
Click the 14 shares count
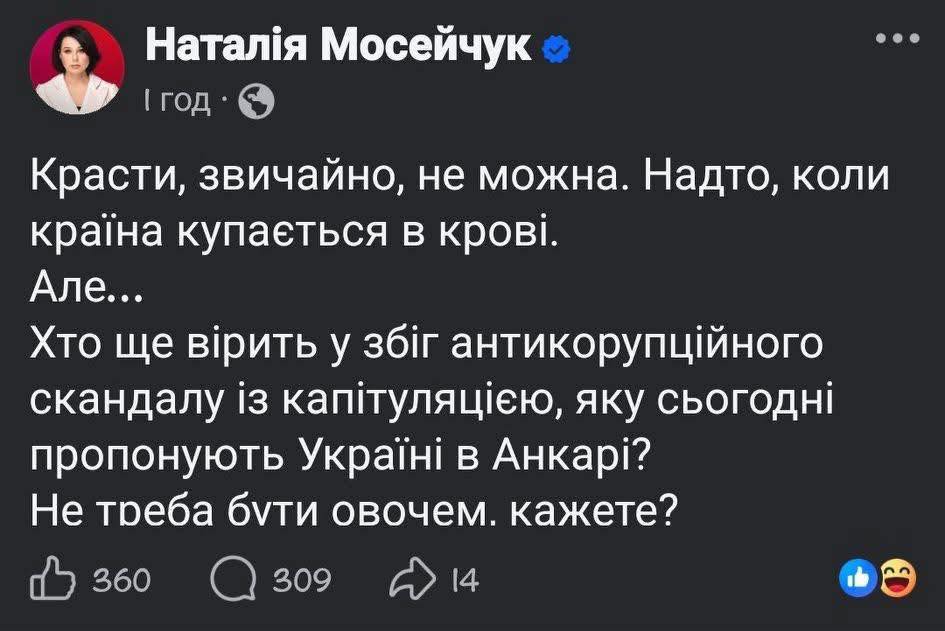(464, 581)
